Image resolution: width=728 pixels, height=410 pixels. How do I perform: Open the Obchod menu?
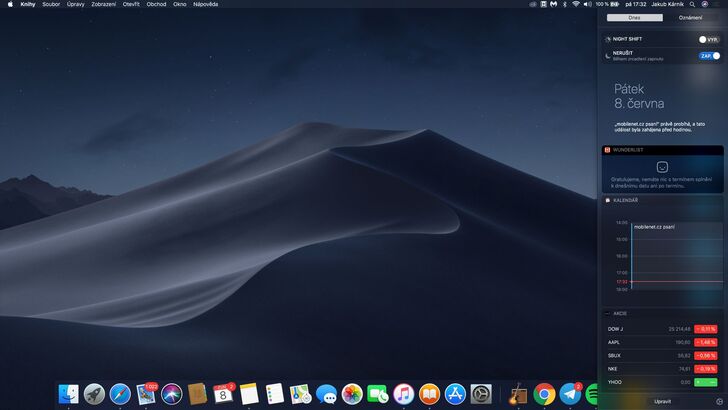(156, 4)
